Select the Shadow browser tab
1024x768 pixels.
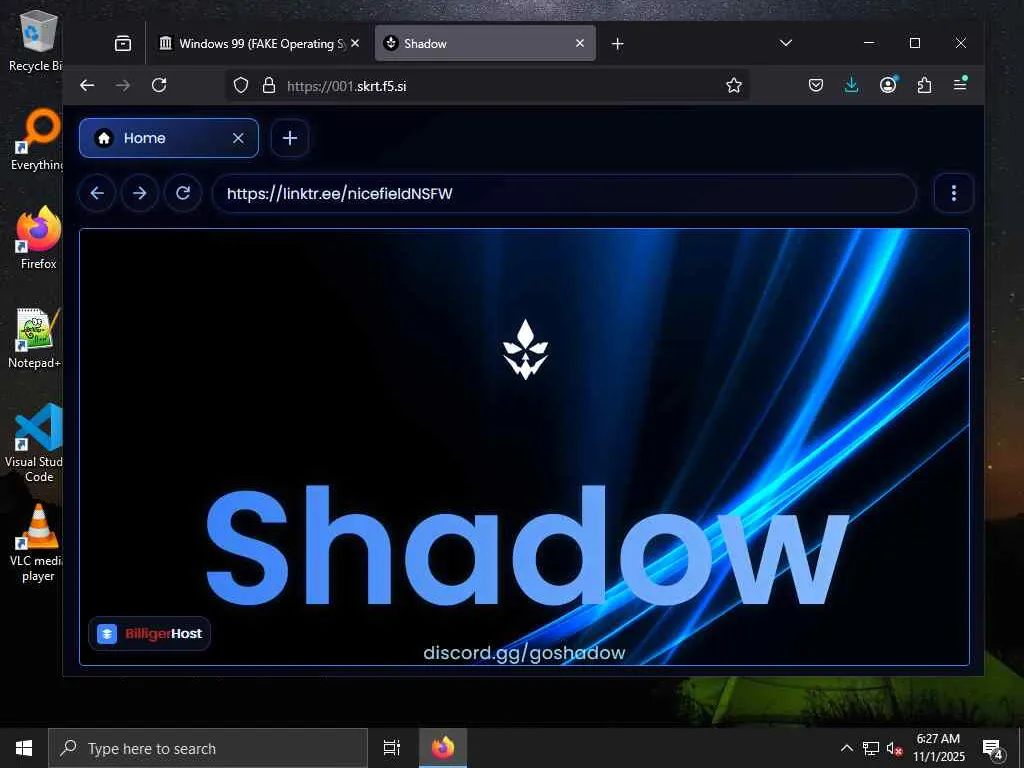pyautogui.click(x=485, y=44)
